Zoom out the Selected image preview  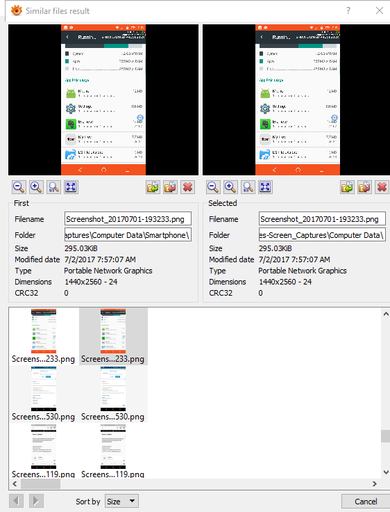pos(213,187)
